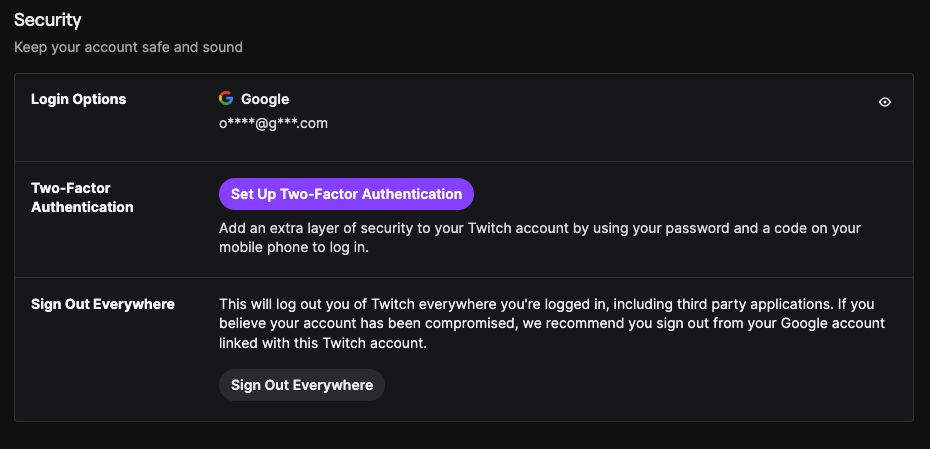Image resolution: width=930 pixels, height=449 pixels.
Task: Click the "third party applications" phrase
Action: (738, 304)
